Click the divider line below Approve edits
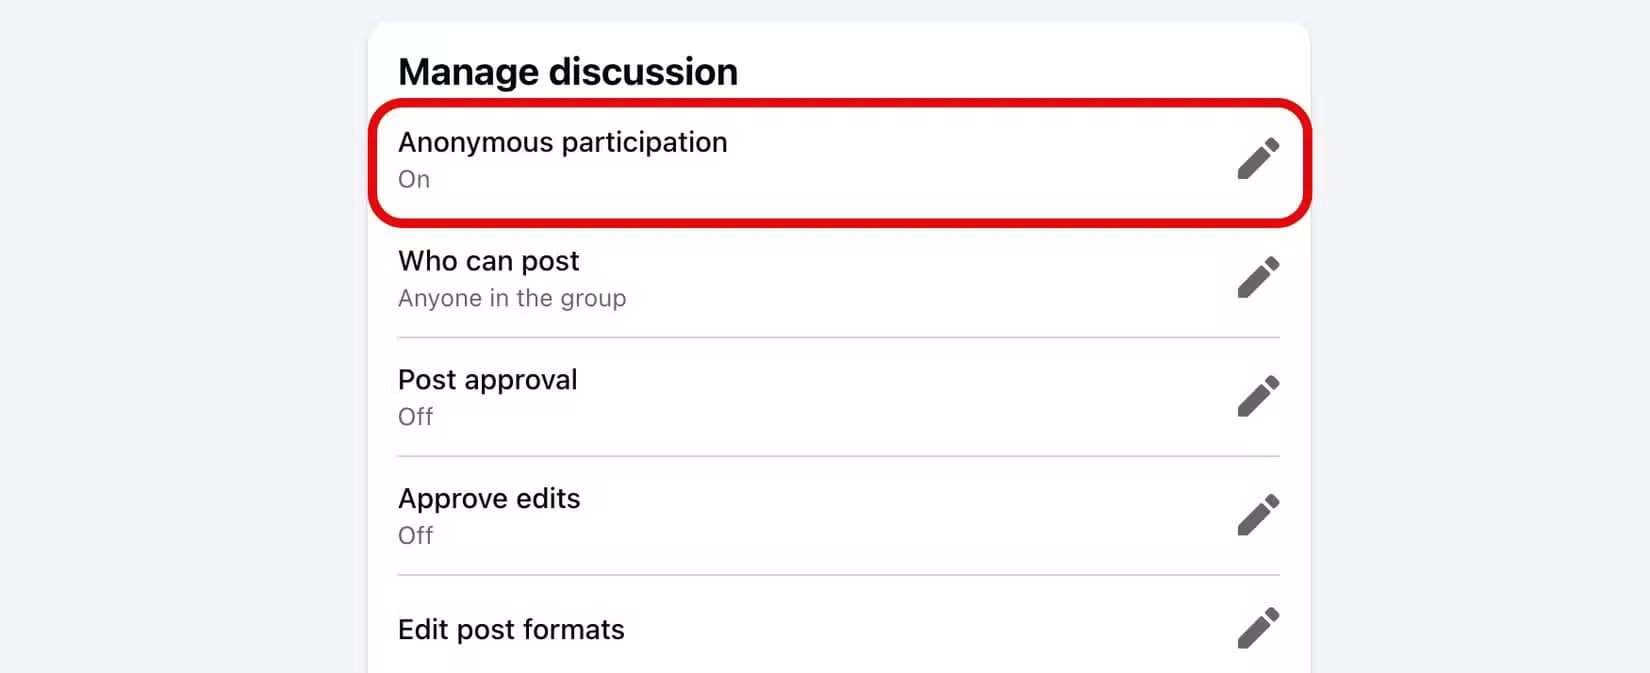Screen dimensions: 1650x673 [838, 575]
